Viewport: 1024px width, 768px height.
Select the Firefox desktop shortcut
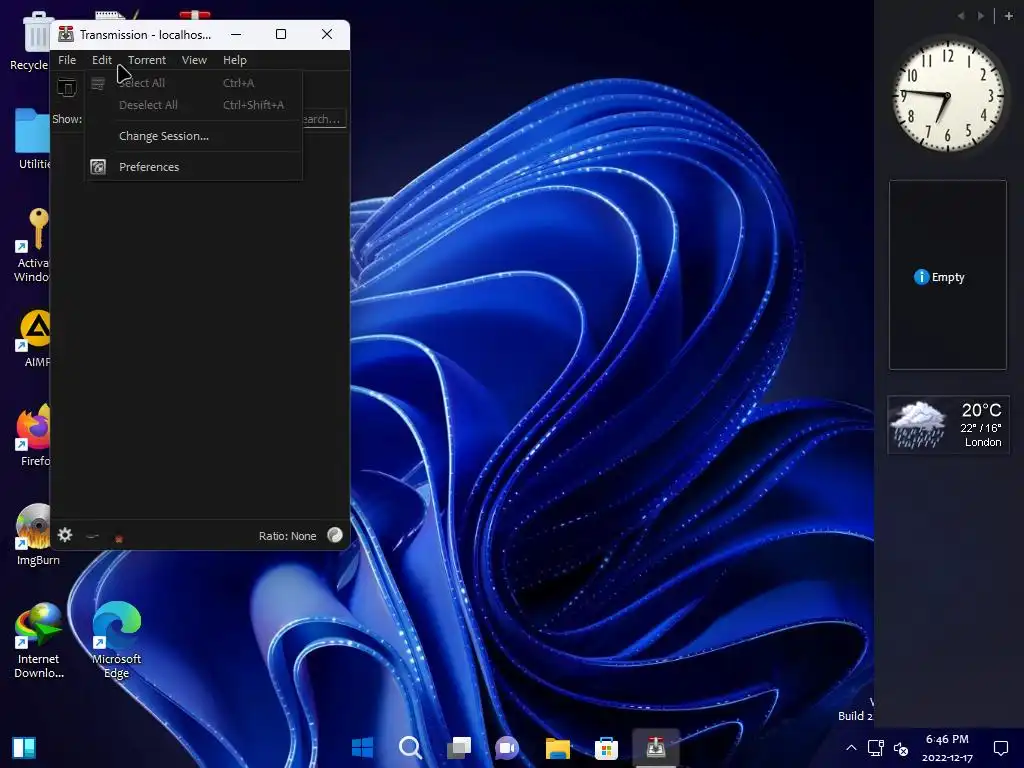point(33,436)
